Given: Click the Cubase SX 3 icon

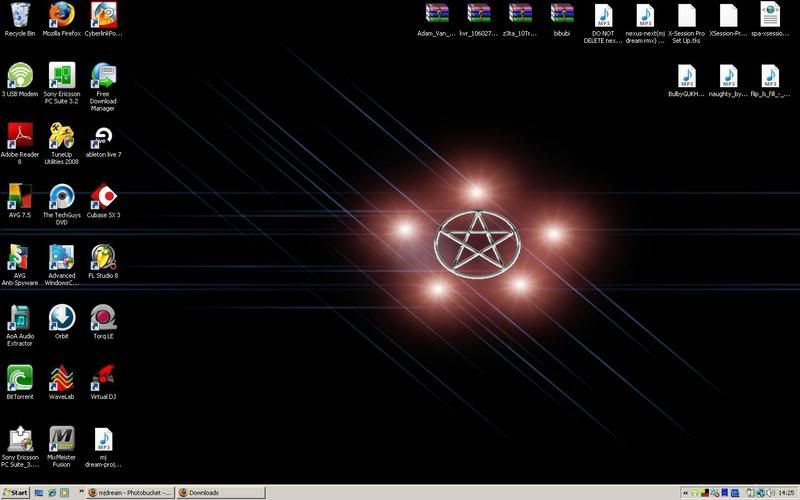Looking at the screenshot, I should (x=103, y=197).
